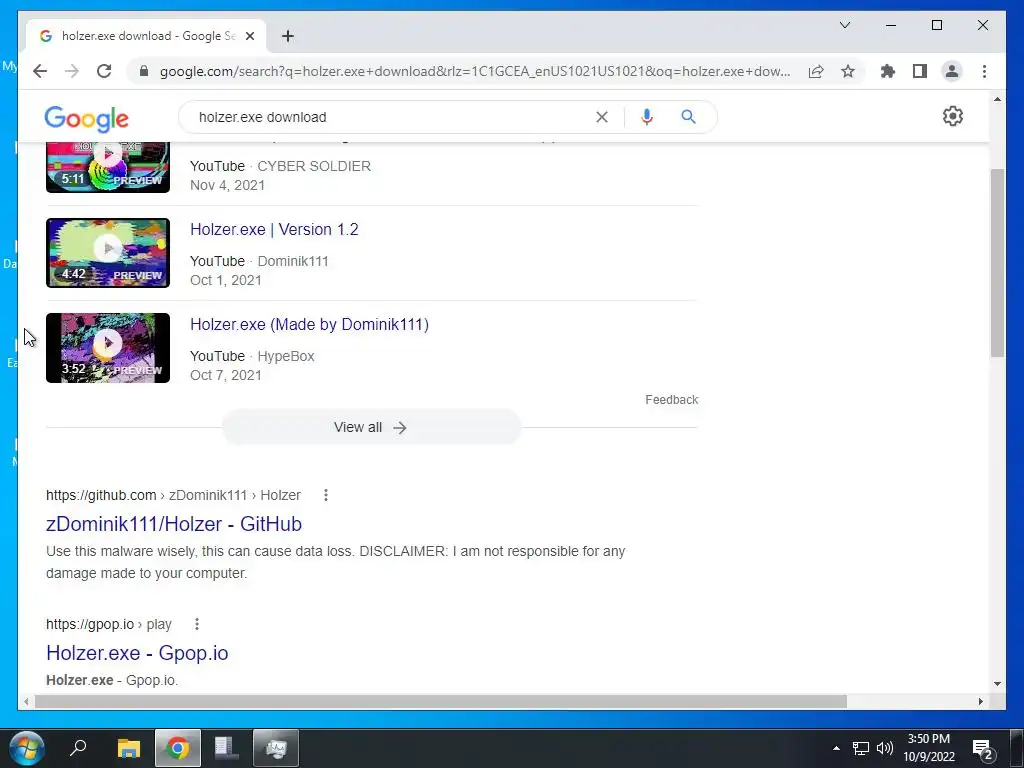Open Holzer.exe (Made by Dominik111) link
Screen dimensions: 1024x768
click(310, 325)
